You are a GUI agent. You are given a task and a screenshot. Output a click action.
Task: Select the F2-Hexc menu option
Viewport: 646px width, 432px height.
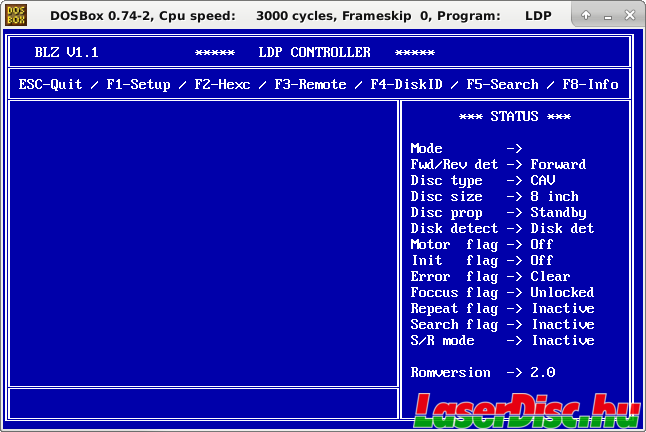(222, 84)
